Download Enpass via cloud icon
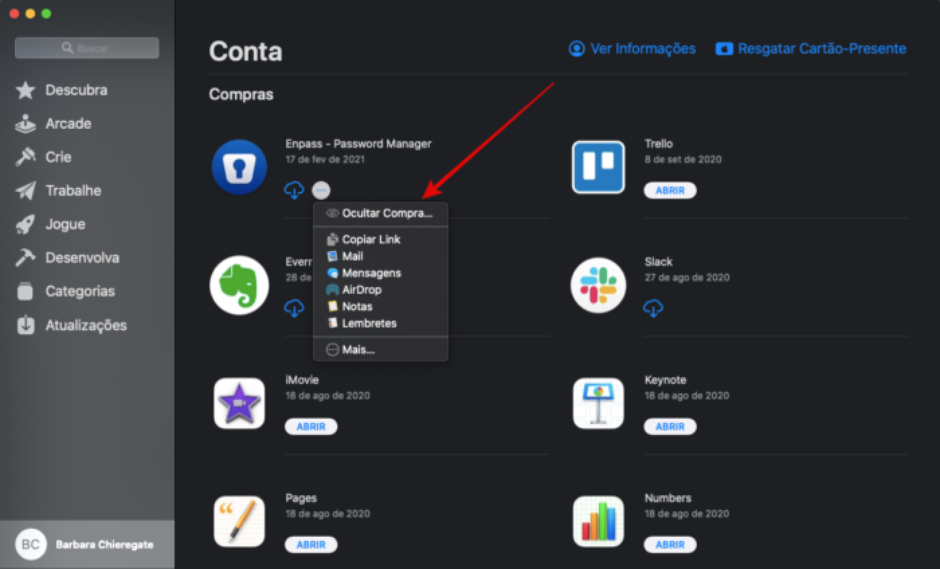The height and width of the screenshot is (569, 940). (x=294, y=190)
